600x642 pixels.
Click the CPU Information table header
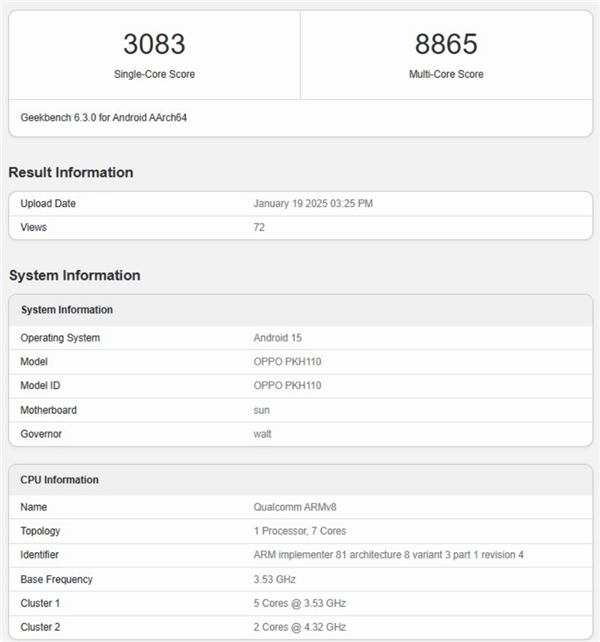[59, 480]
